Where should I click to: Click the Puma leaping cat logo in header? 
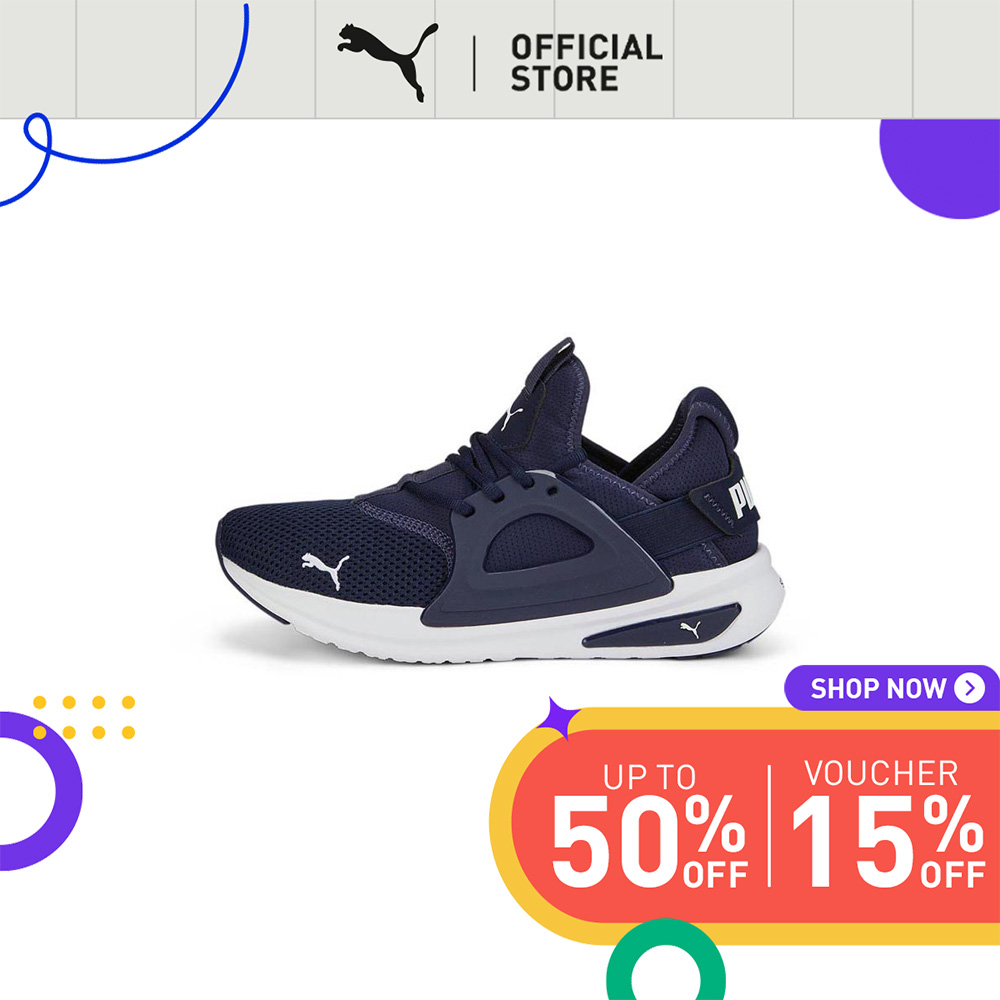pos(388,62)
